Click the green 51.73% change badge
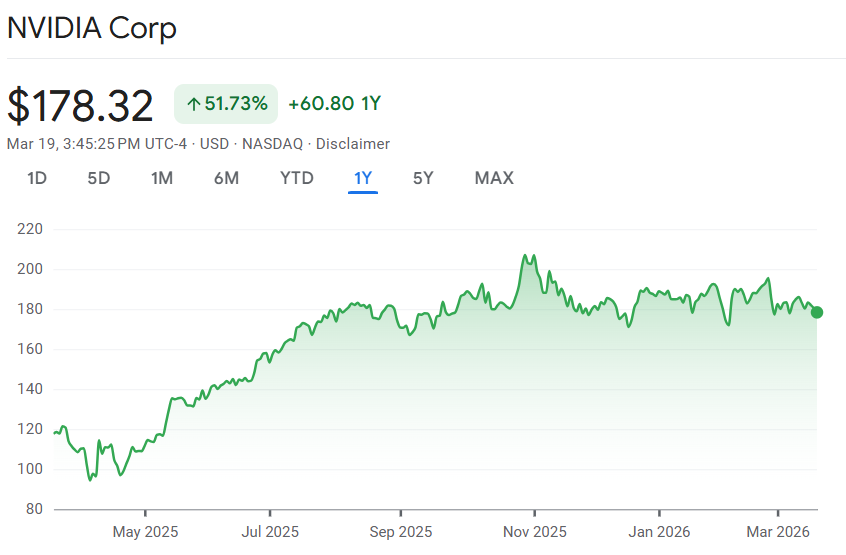This screenshot has width=846, height=555. (226, 104)
